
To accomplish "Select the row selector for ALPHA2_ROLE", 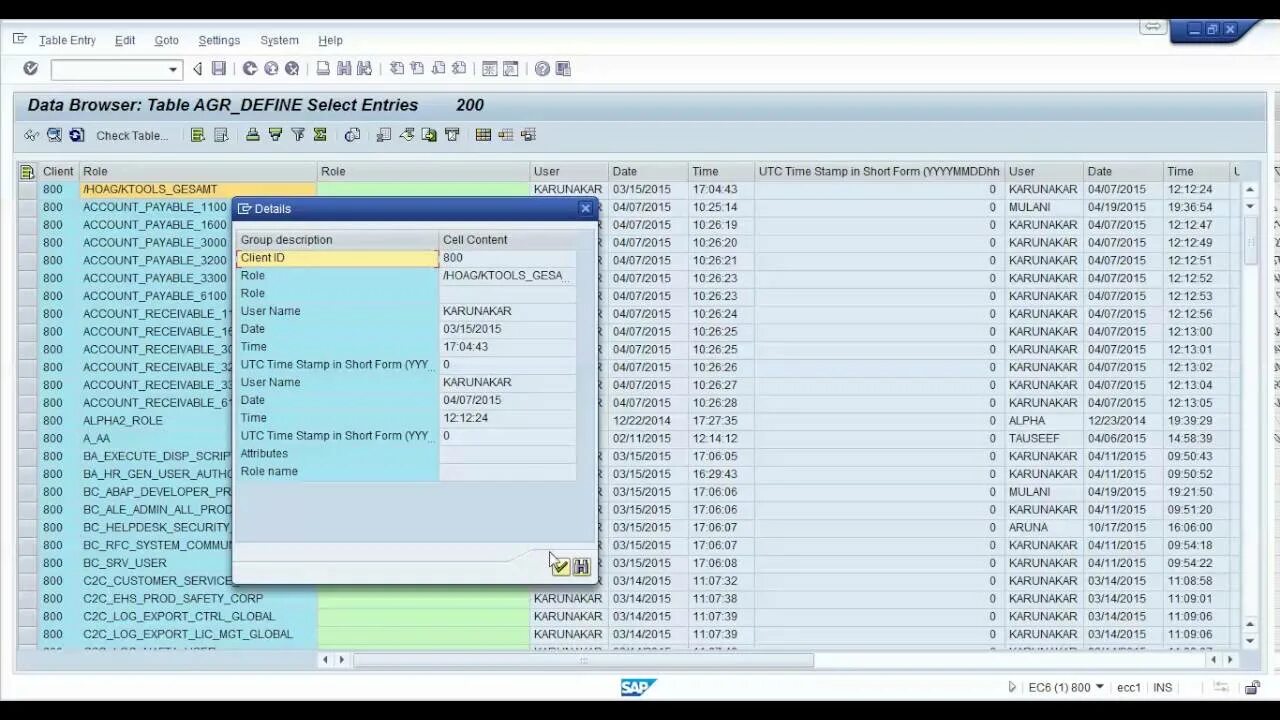I will (x=27, y=421).
